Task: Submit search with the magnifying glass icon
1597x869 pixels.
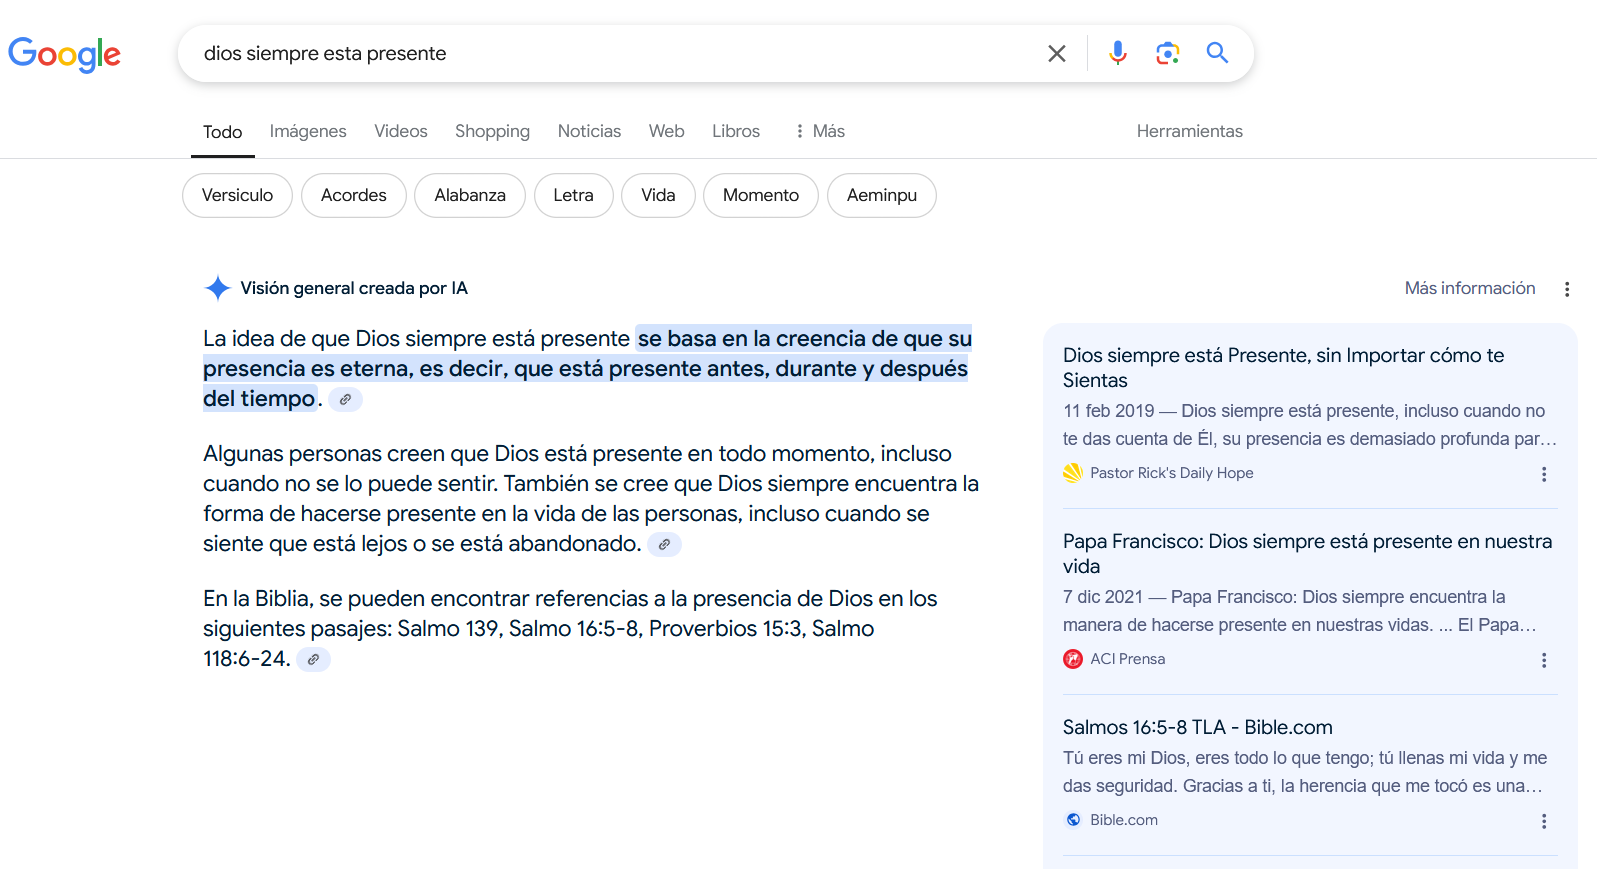Action: pos(1217,53)
